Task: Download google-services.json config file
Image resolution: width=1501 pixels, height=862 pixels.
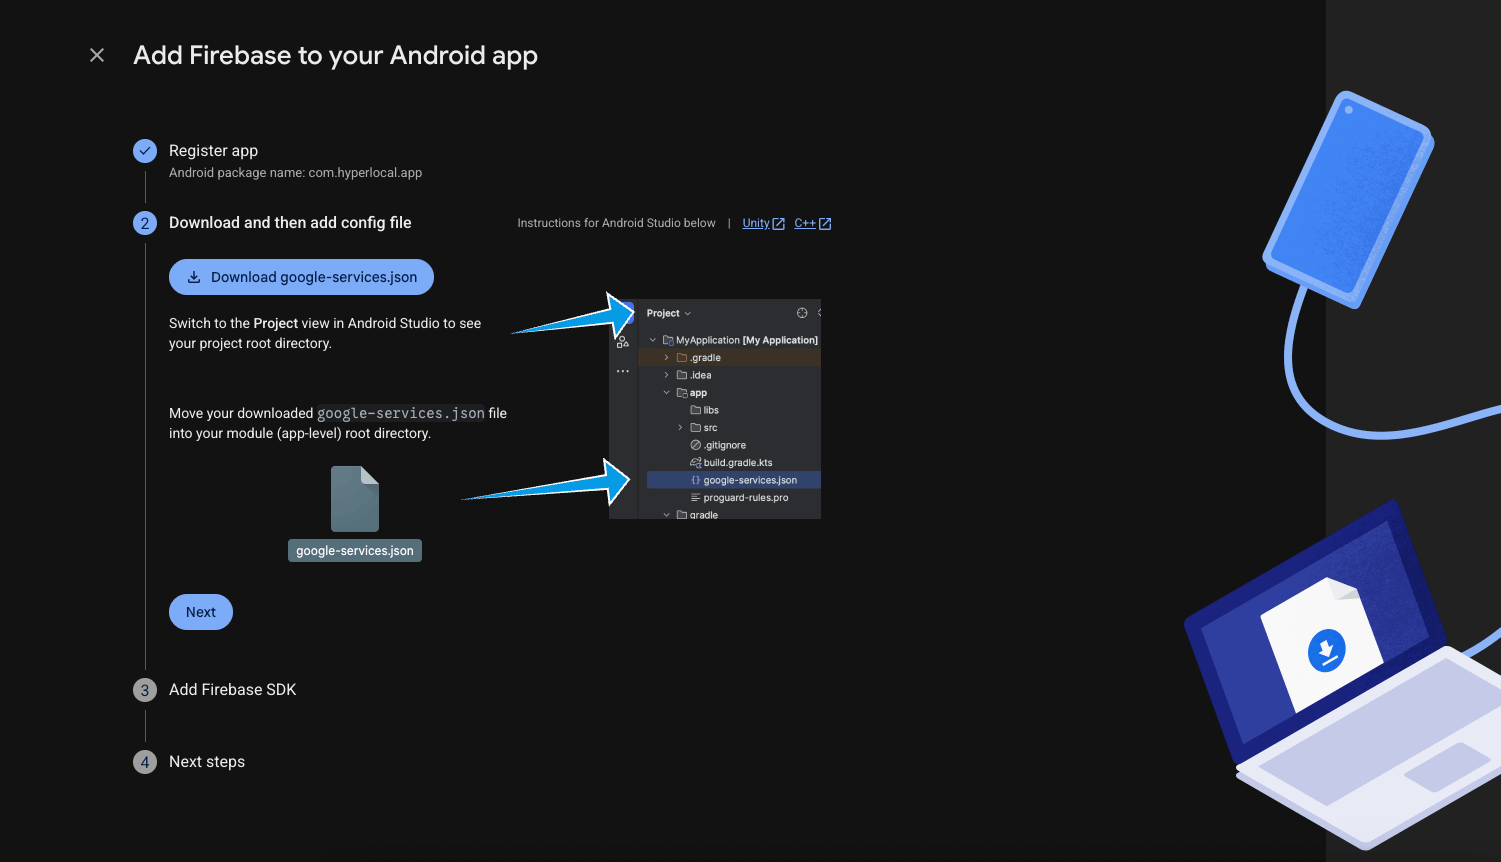Action: tap(301, 277)
